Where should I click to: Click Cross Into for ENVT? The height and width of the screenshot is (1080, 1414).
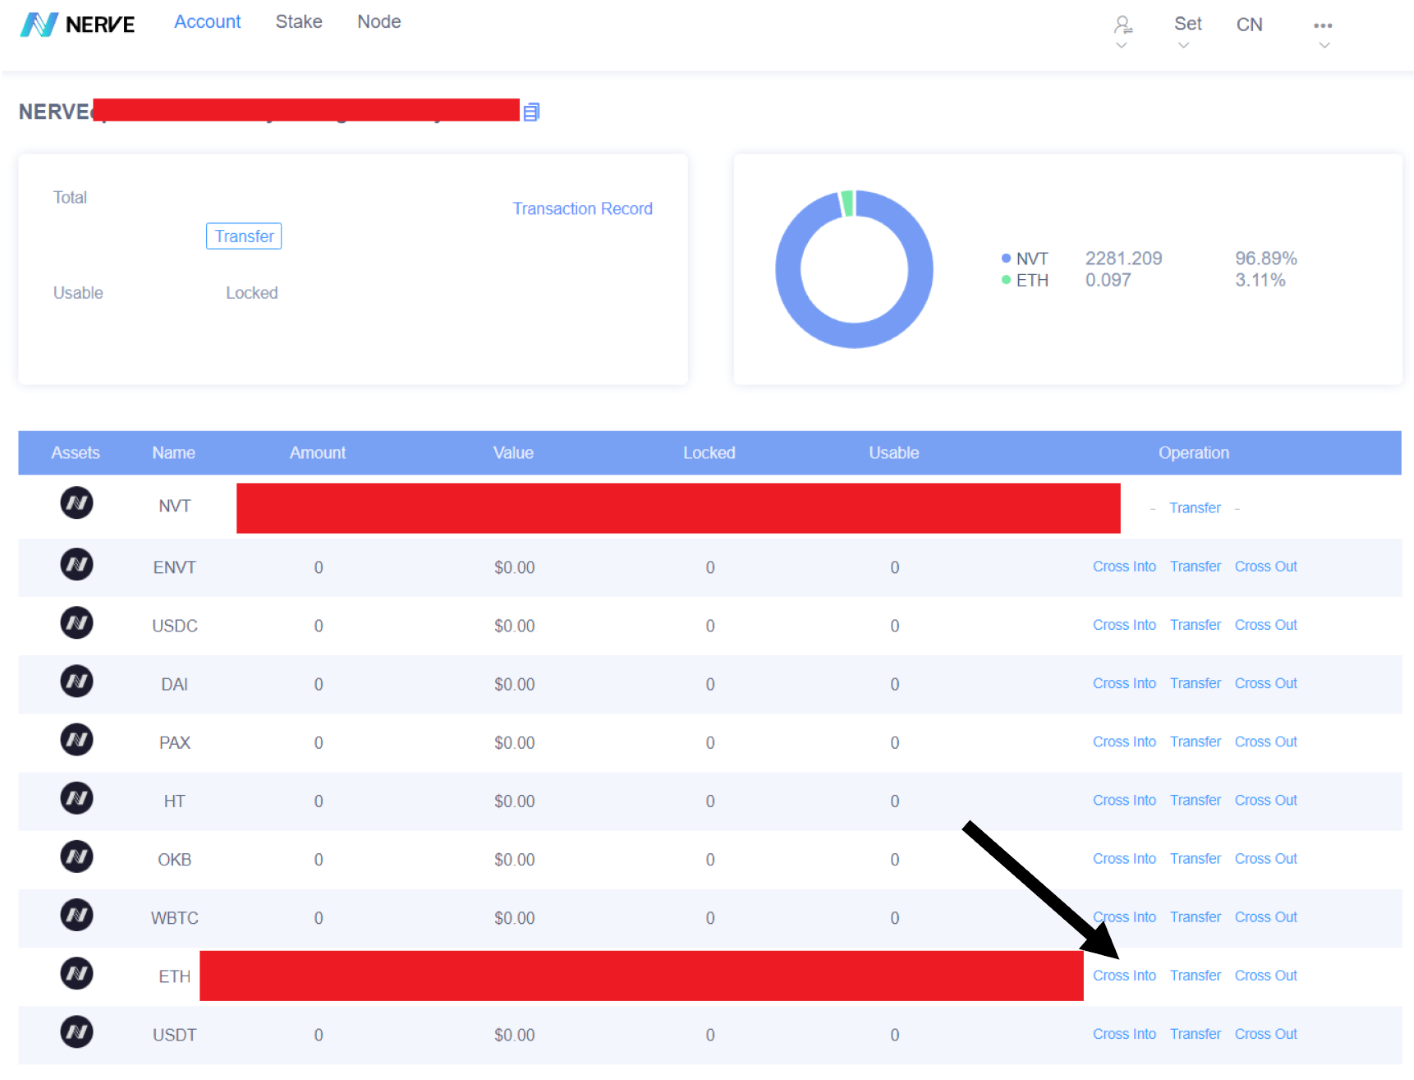(1124, 566)
